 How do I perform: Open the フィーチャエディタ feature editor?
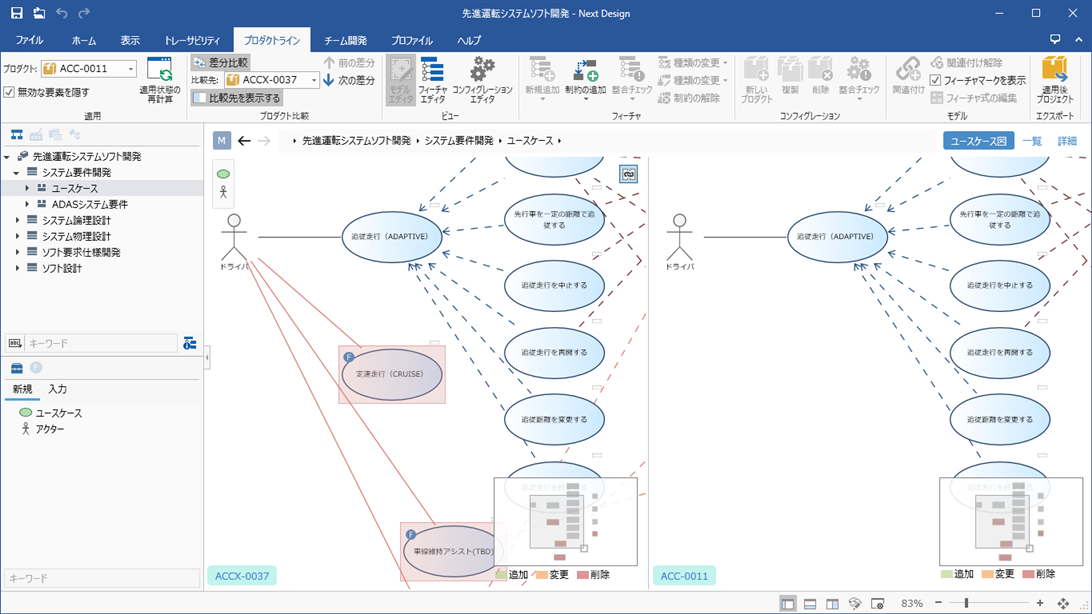pos(432,72)
